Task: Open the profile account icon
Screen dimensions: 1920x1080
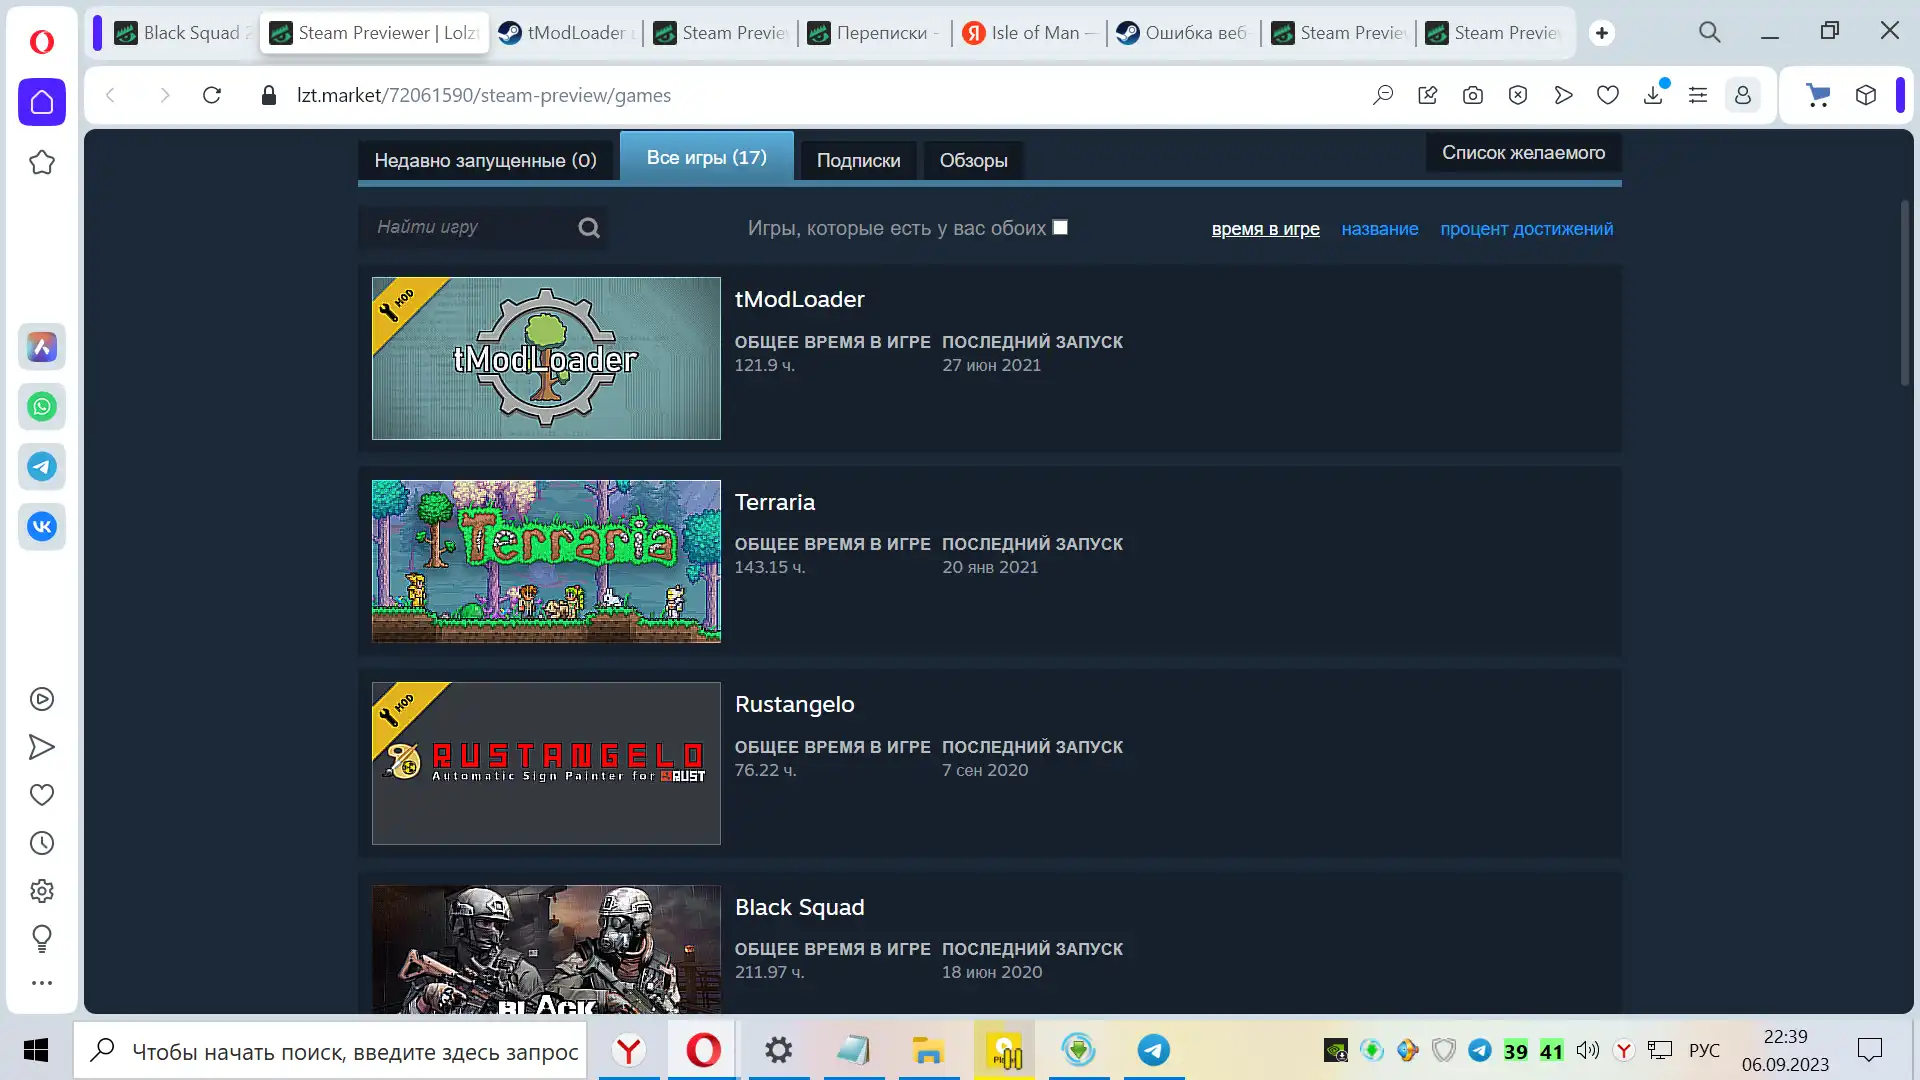Action: (x=1743, y=95)
